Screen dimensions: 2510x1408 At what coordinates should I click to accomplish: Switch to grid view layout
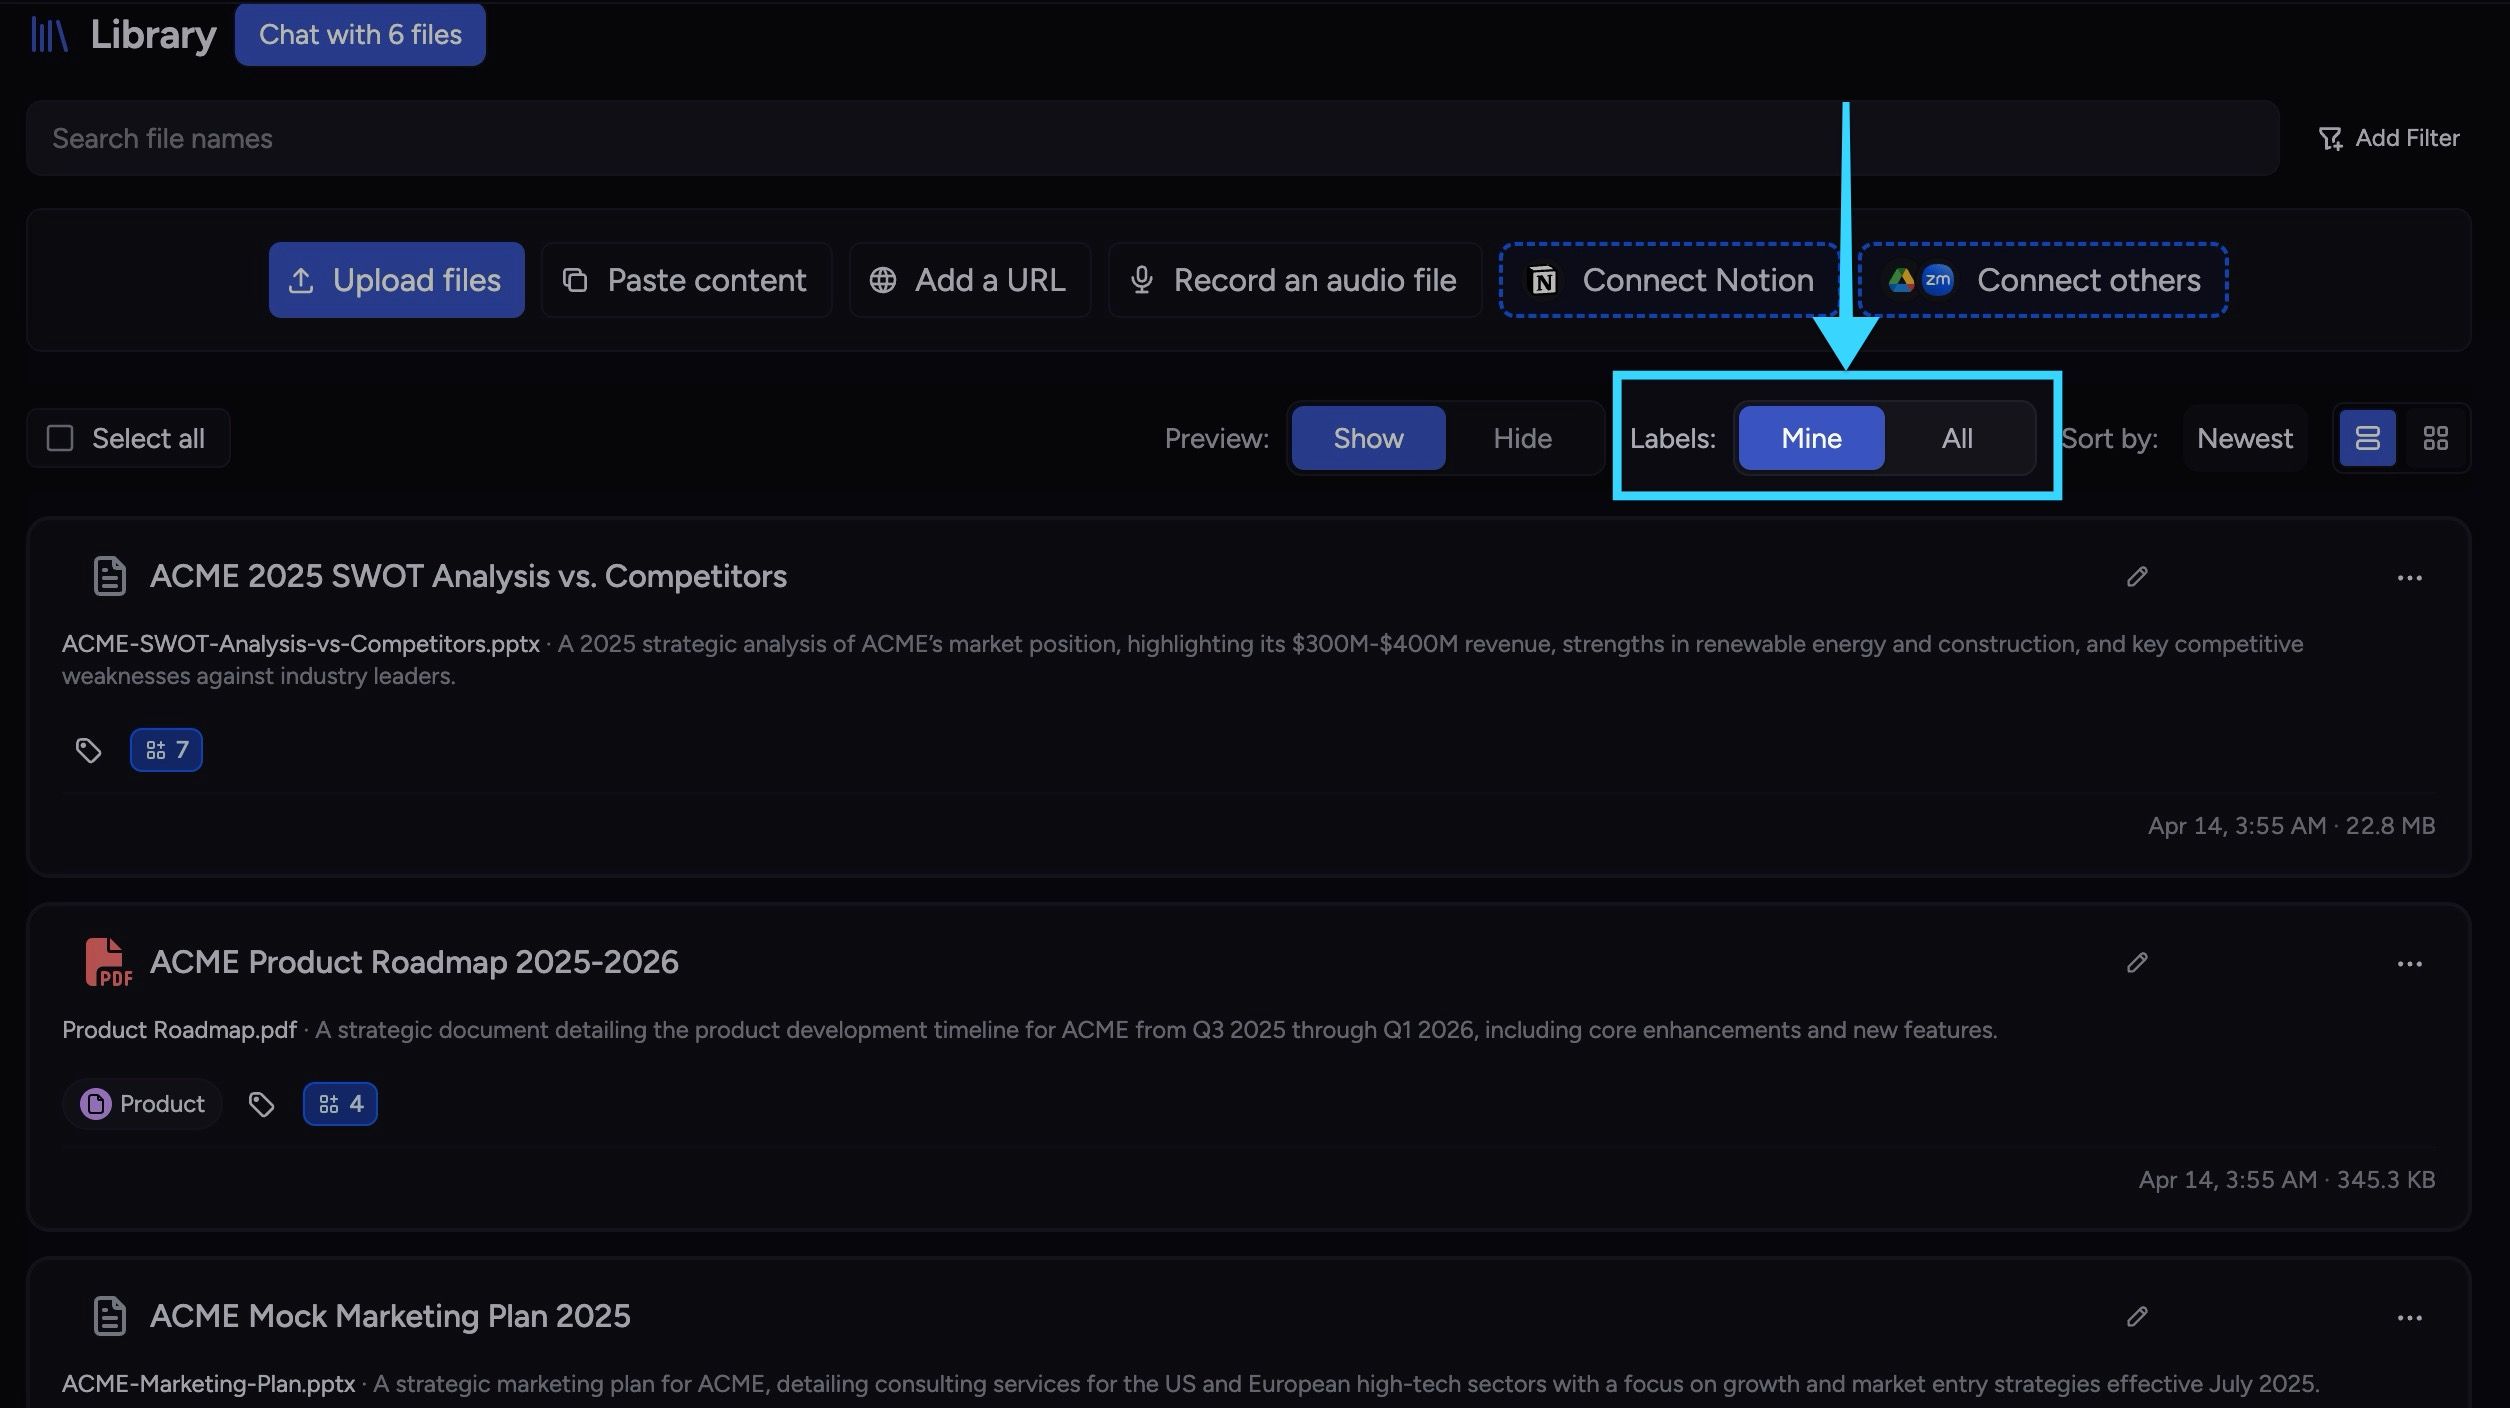pyautogui.click(x=2435, y=438)
